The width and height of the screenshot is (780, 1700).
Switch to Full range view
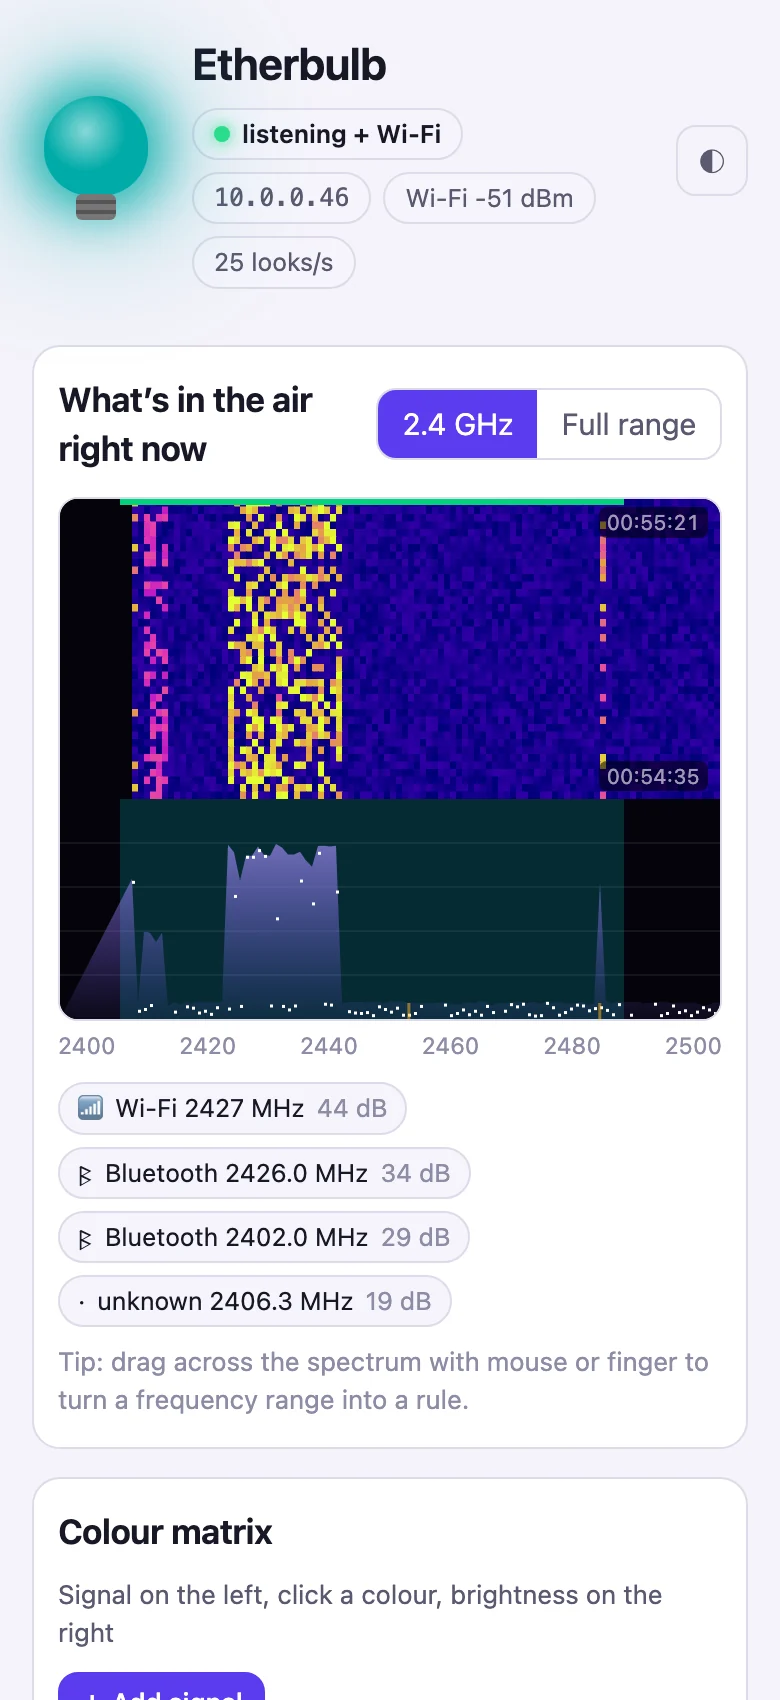coord(628,424)
